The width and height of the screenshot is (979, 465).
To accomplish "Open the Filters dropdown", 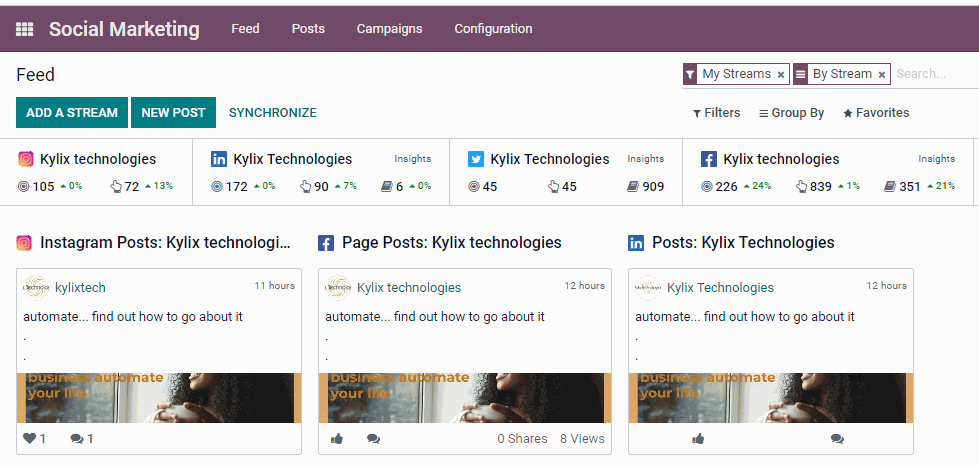I will (716, 113).
